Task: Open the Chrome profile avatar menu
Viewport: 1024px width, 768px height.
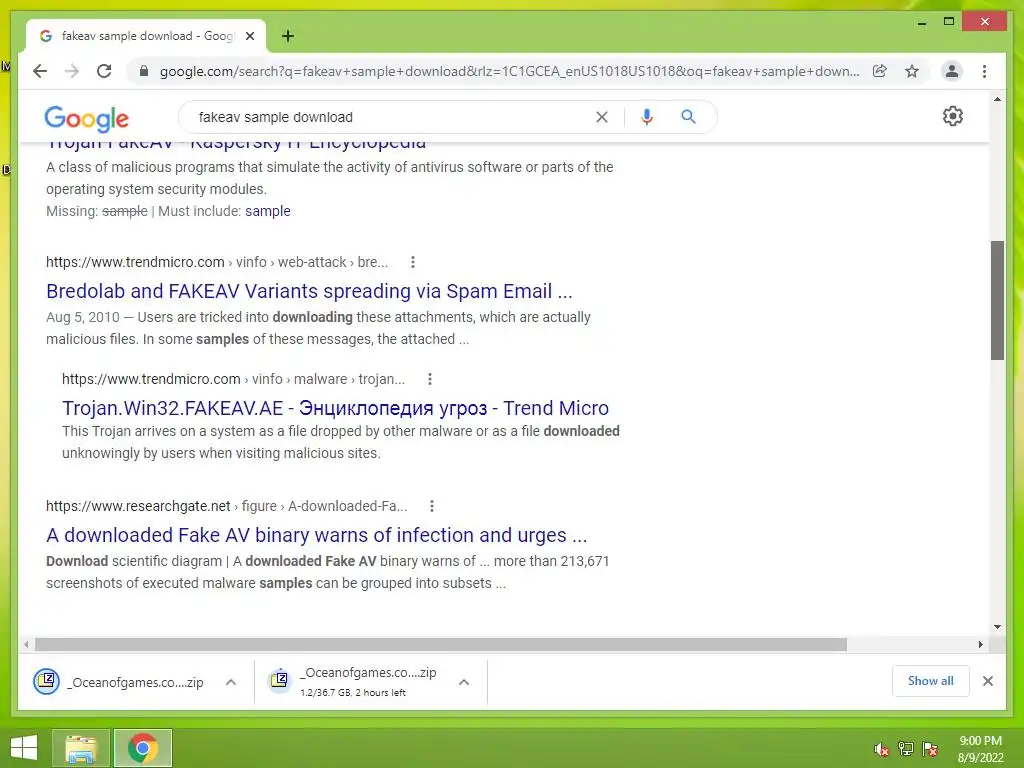Action: coord(952,71)
